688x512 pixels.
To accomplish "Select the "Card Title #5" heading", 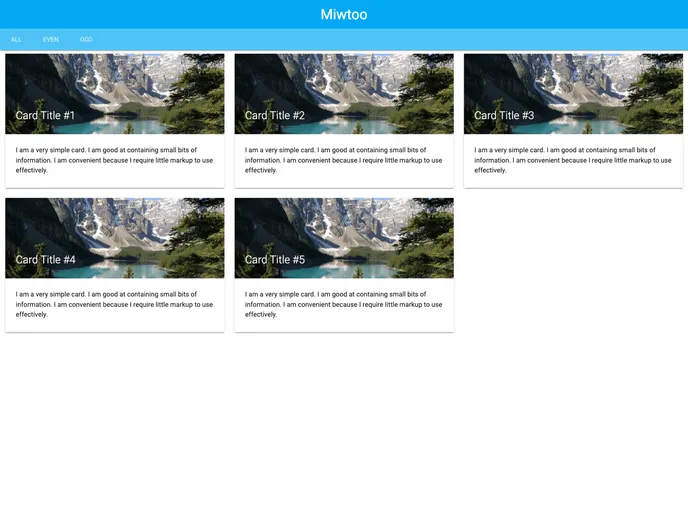I will 275,259.
